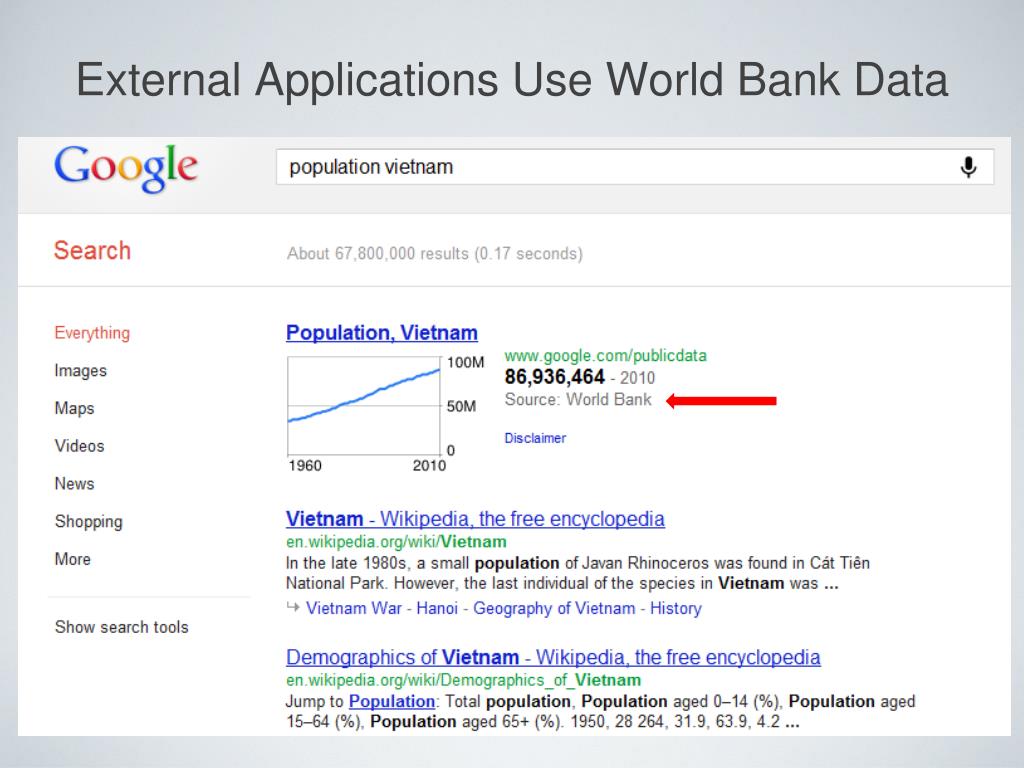Screen dimensions: 1024x768
Task: Open the Disclaimer link
Action: click(x=535, y=438)
